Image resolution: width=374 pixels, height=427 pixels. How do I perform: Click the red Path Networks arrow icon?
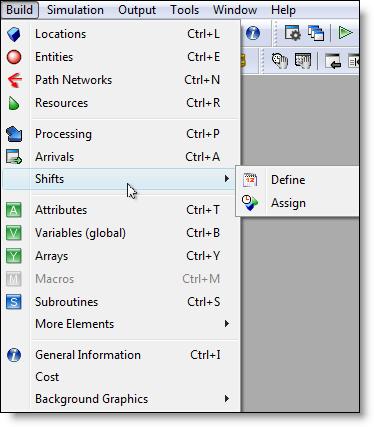click(14, 80)
